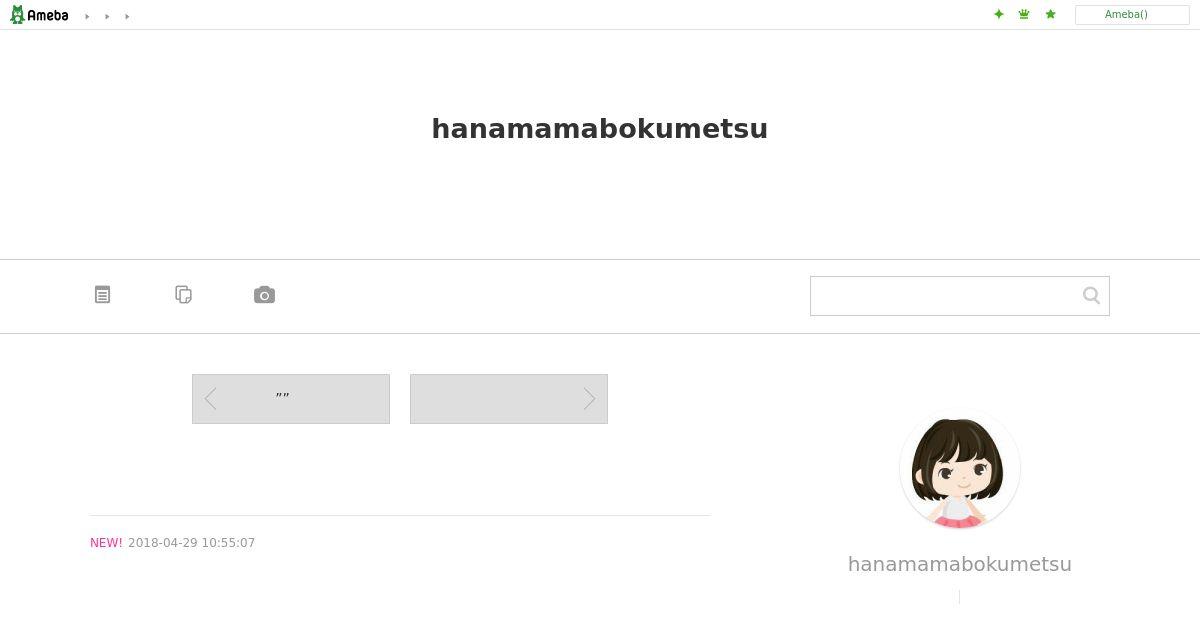This screenshot has height=630, width=1200.
Task: Click the post timestamp 2018-04-29 10:55:07
Action: (x=191, y=543)
